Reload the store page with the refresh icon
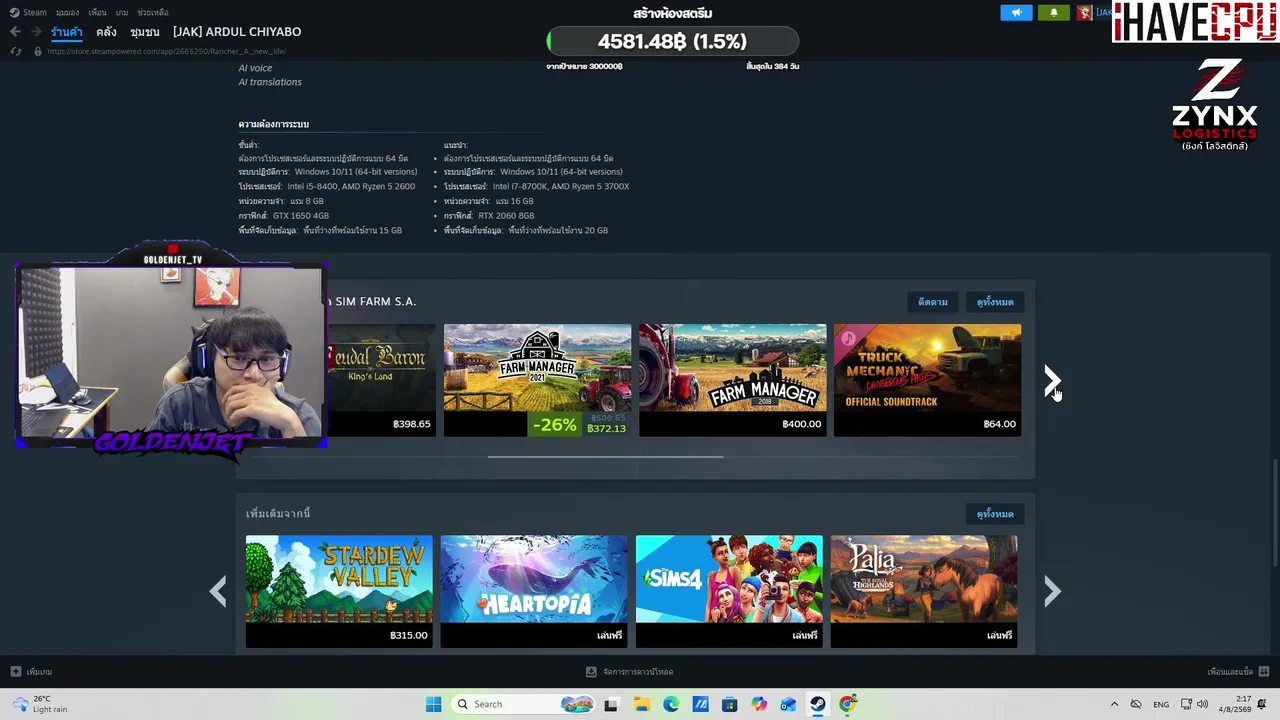The width and height of the screenshot is (1280, 720). pyautogui.click(x=16, y=51)
